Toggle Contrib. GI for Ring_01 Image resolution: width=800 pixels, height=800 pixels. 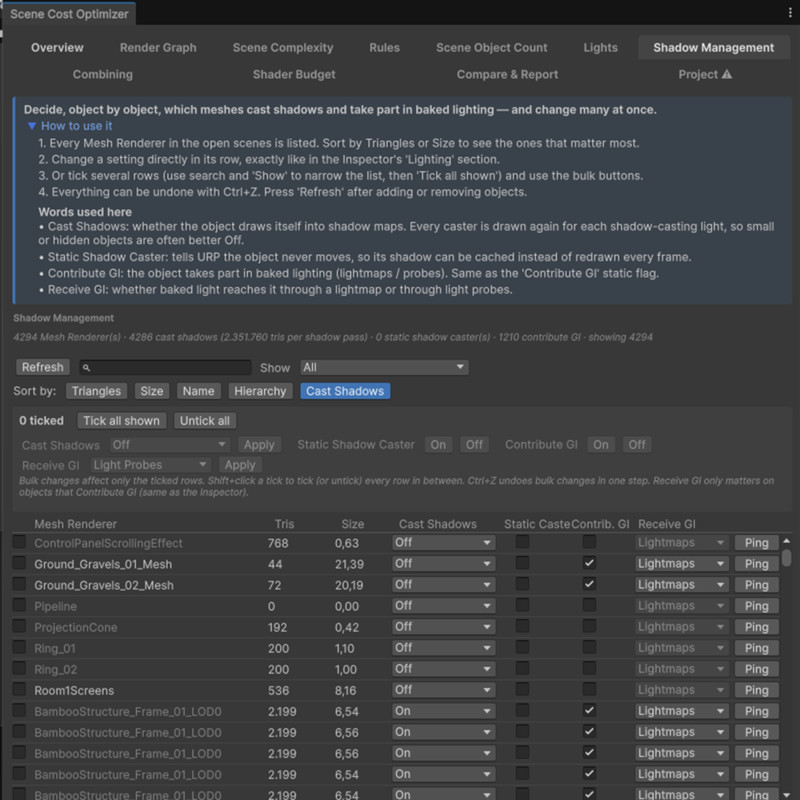(x=589, y=647)
